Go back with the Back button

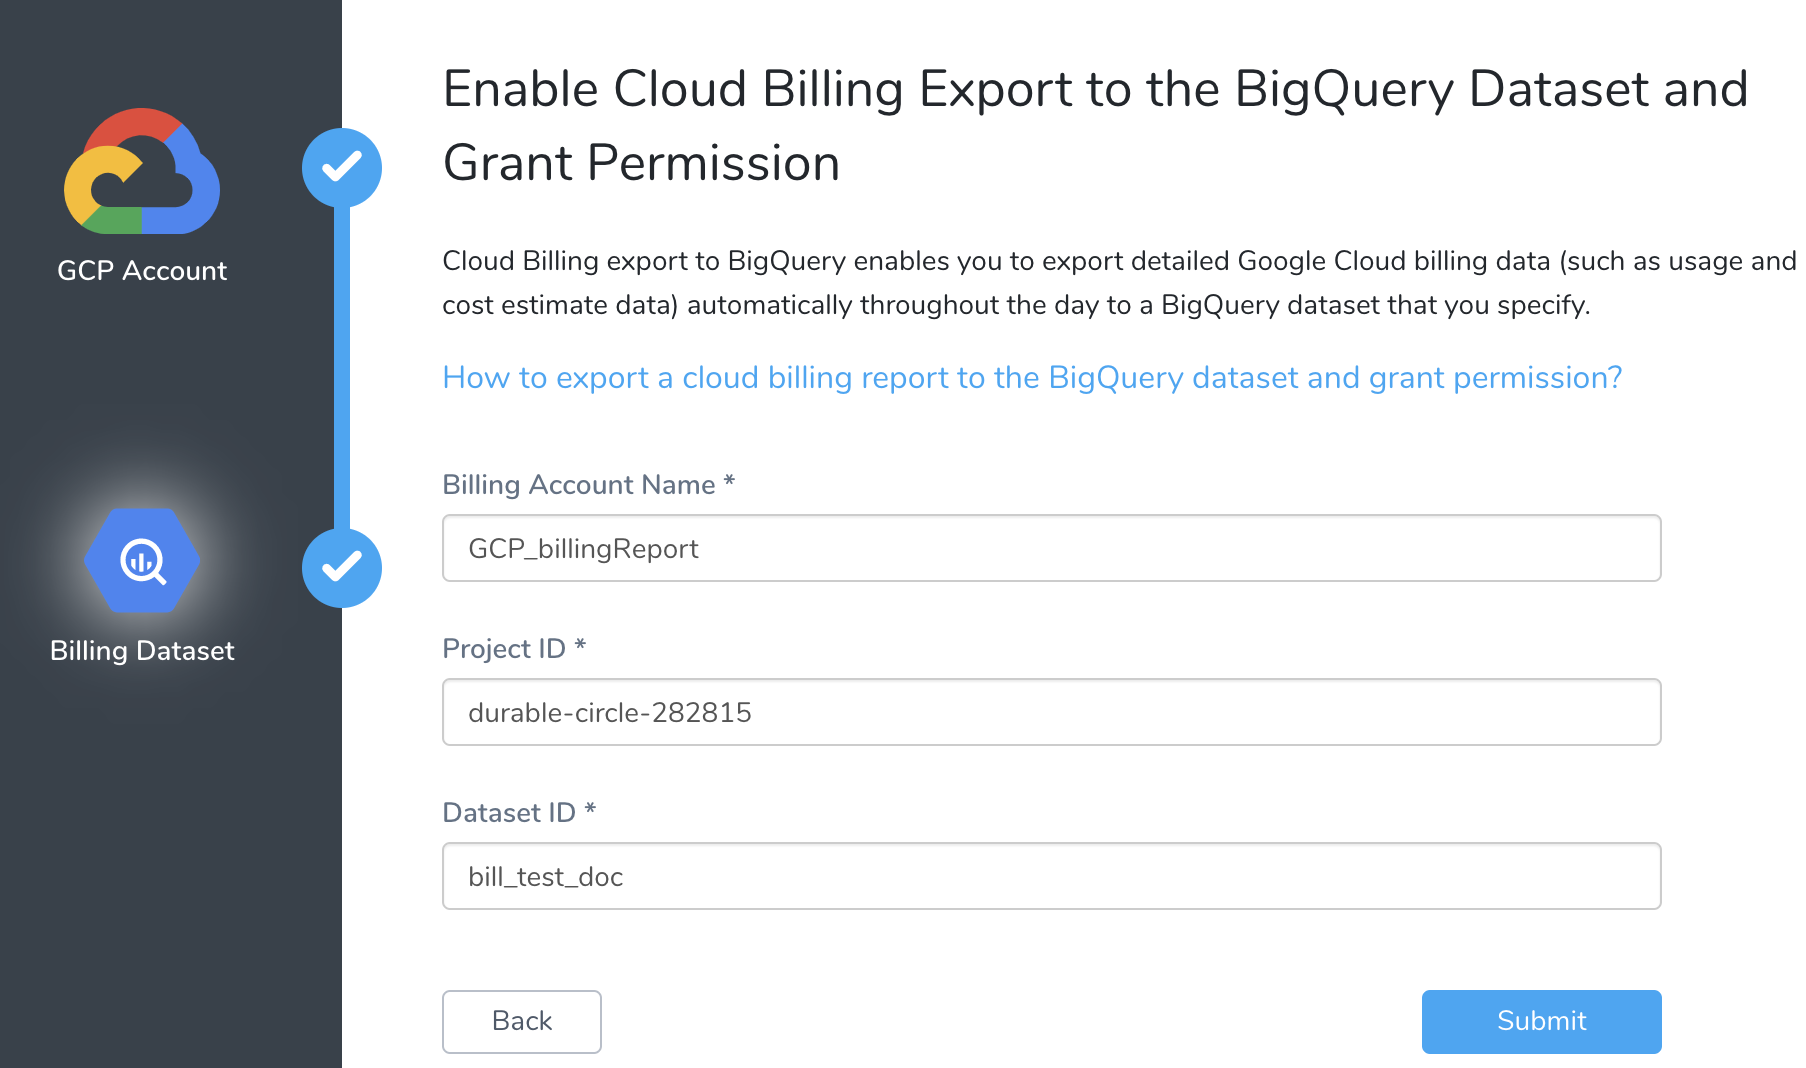(522, 1021)
